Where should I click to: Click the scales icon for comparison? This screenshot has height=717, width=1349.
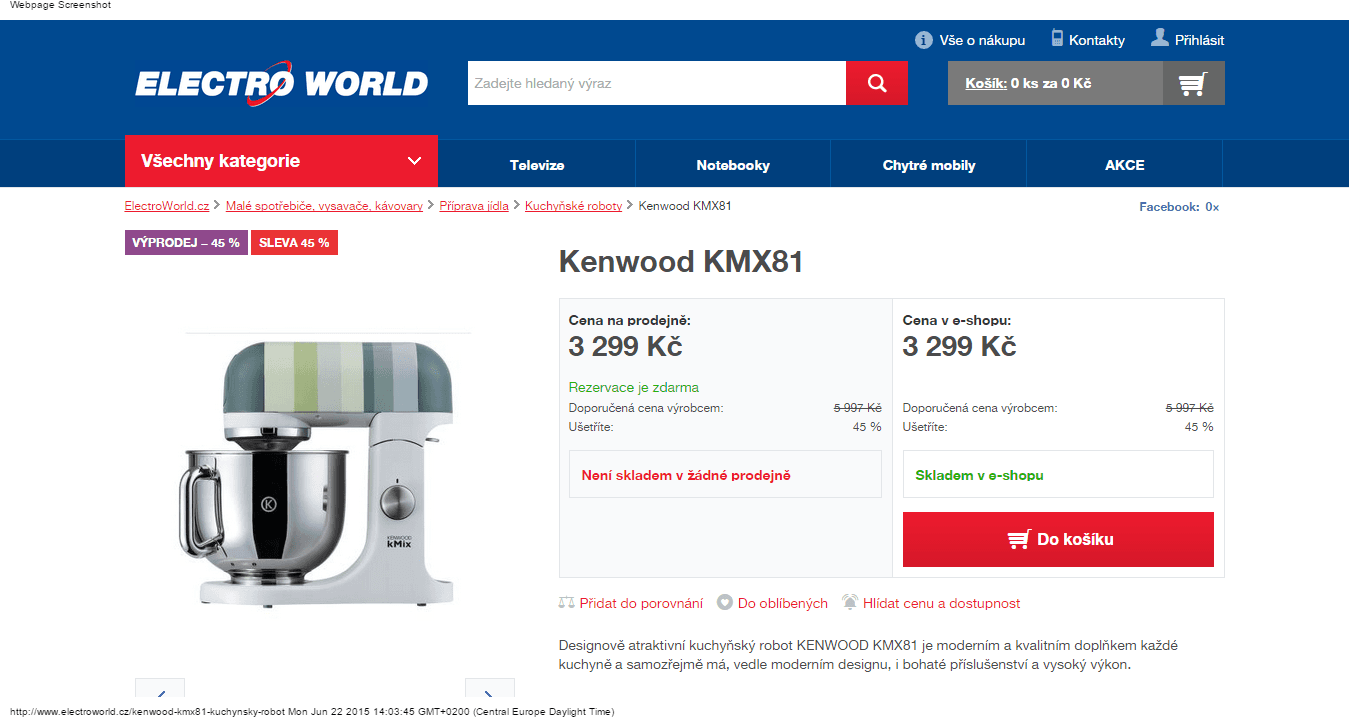click(x=567, y=603)
